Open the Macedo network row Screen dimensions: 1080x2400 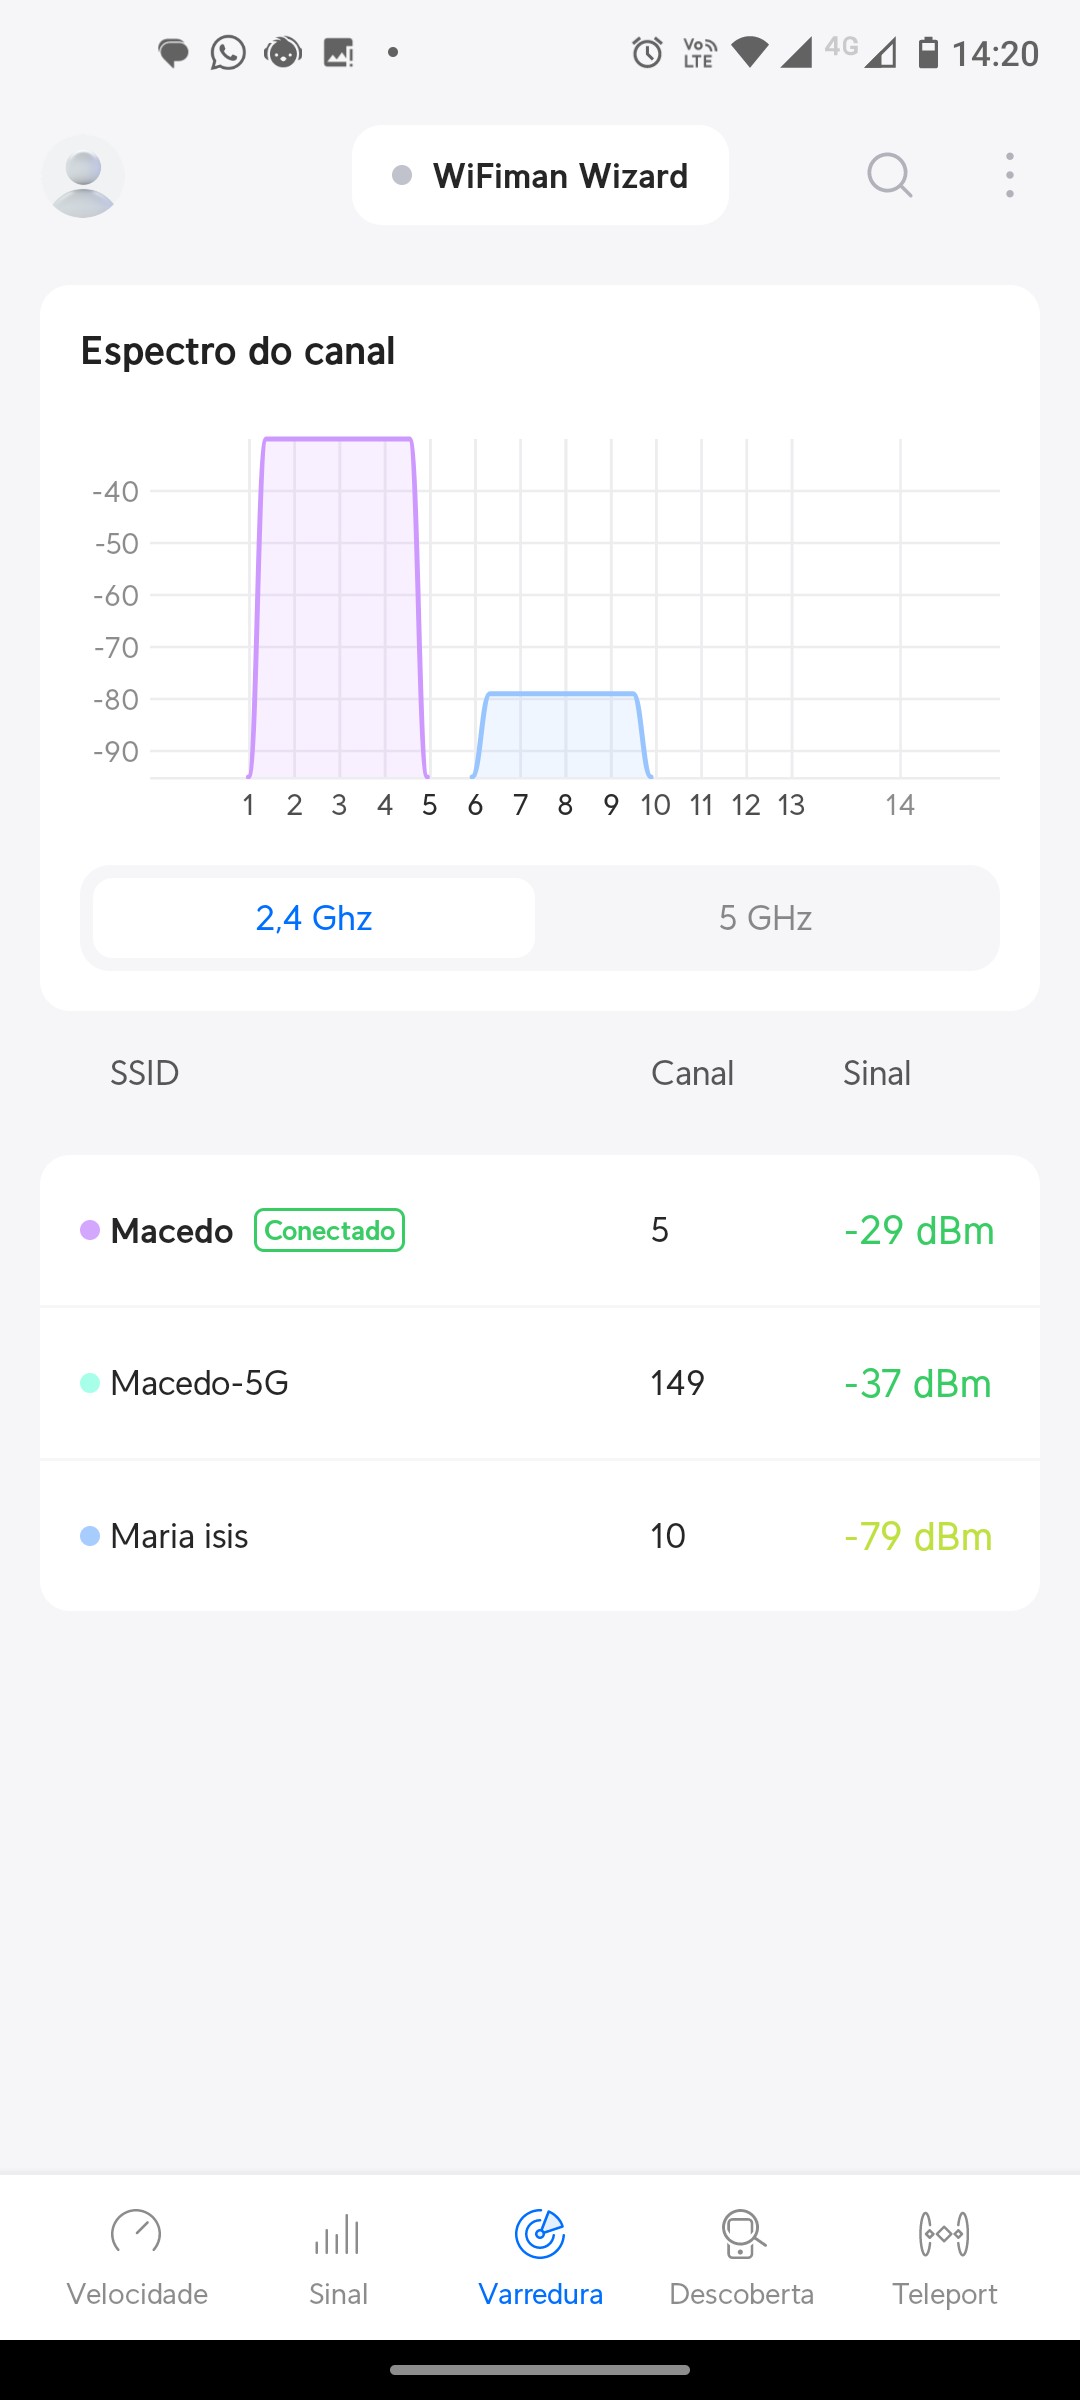pos(540,1231)
